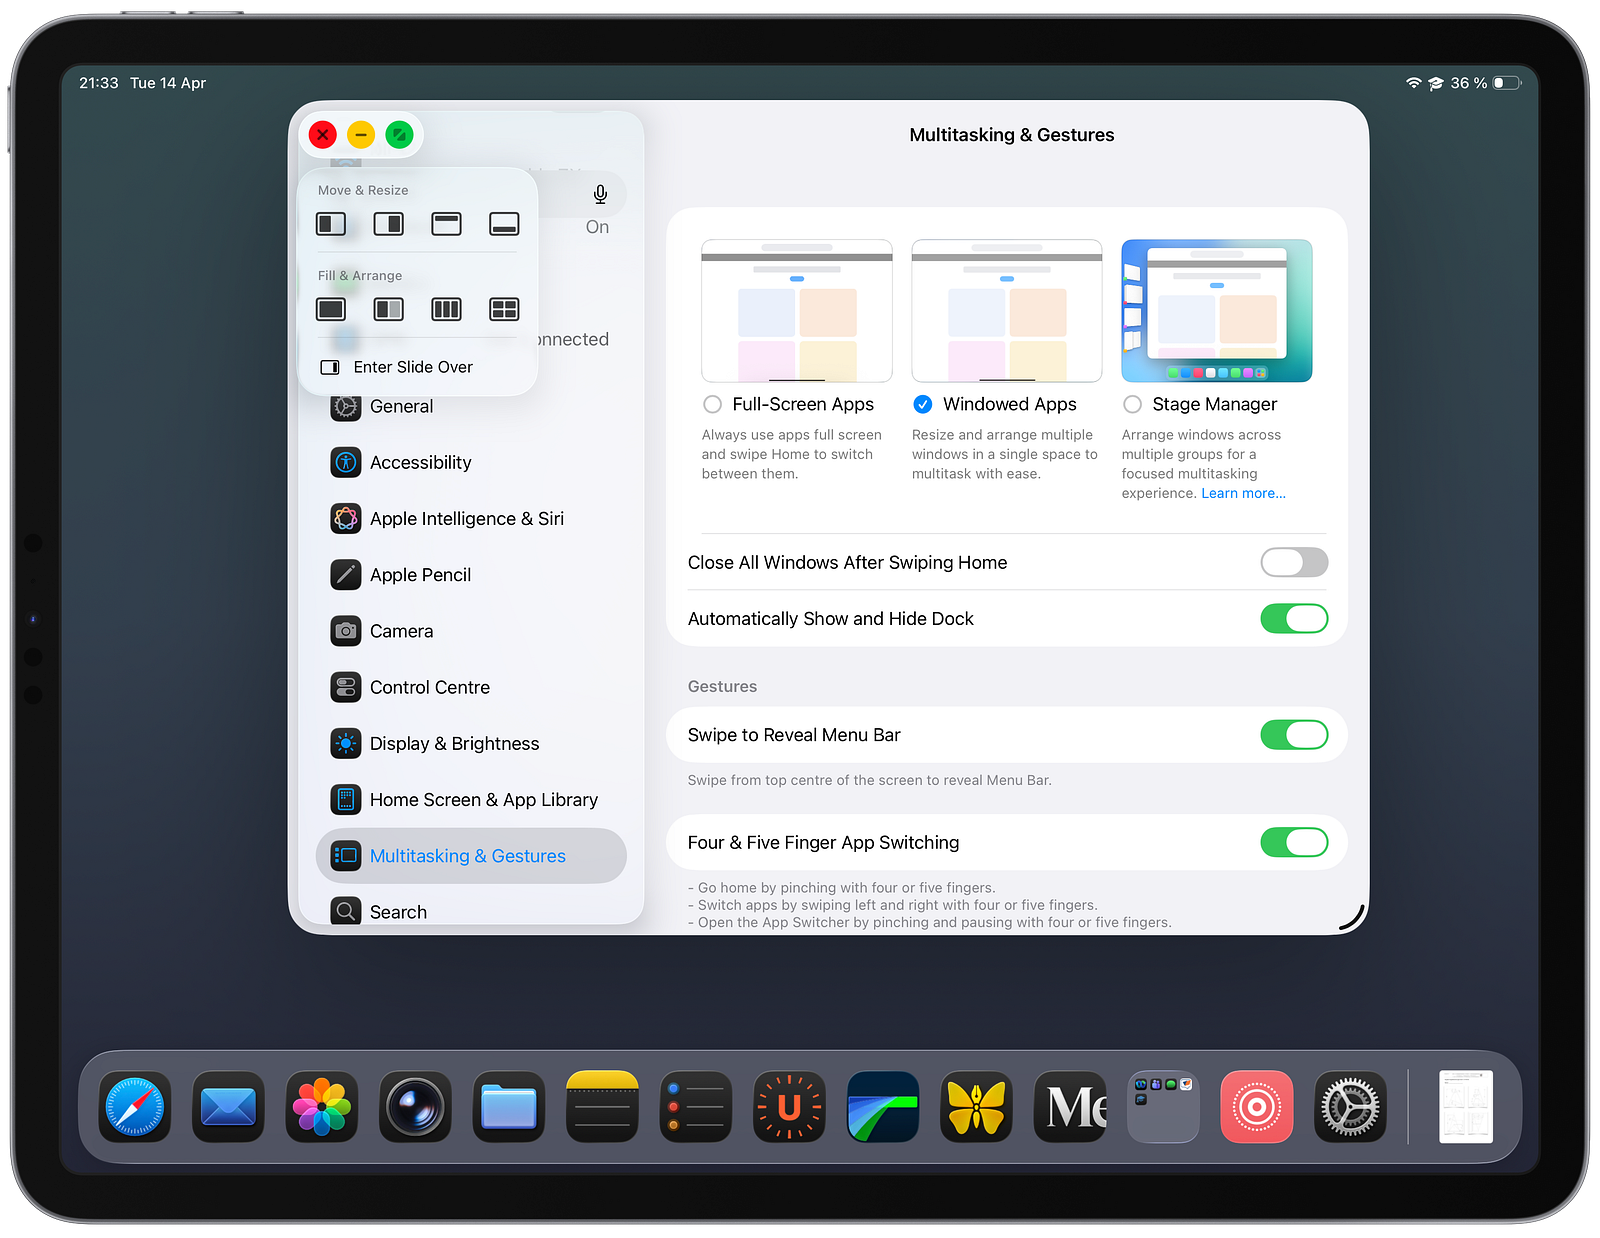This screenshot has width=1600, height=1238.
Task: Open the red target app in dock
Action: click(x=1257, y=1107)
